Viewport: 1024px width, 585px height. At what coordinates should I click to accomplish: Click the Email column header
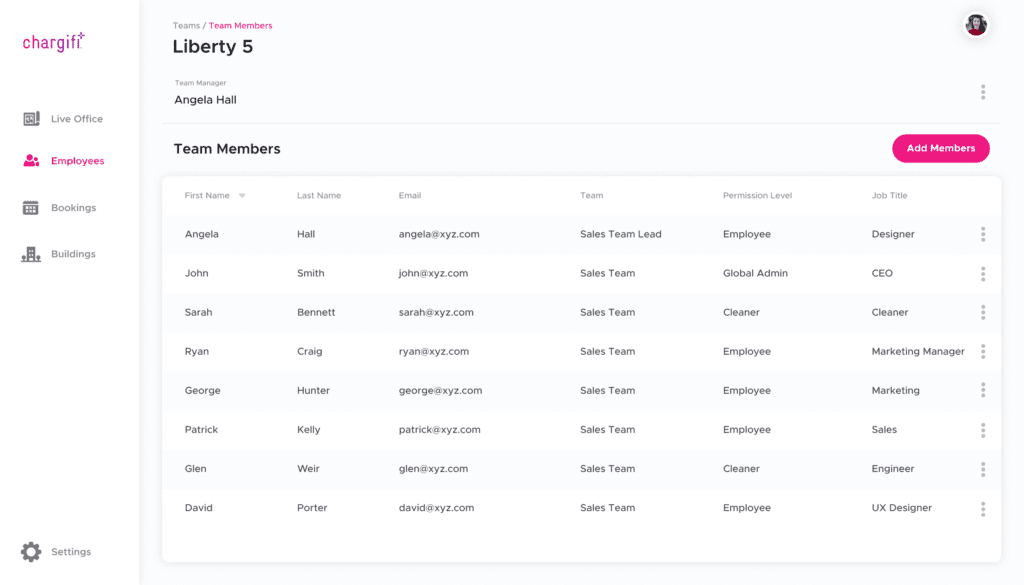pyautogui.click(x=410, y=196)
